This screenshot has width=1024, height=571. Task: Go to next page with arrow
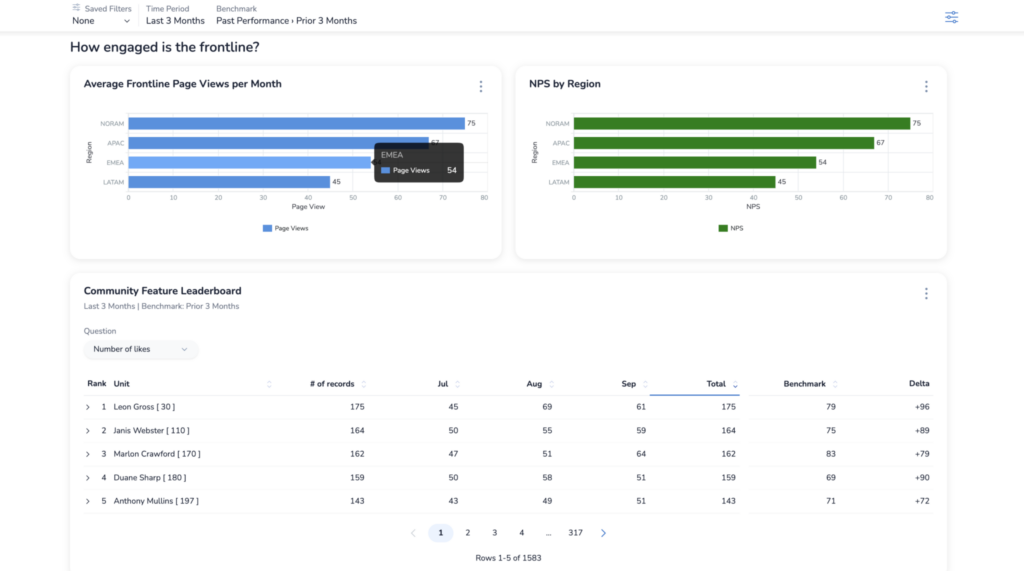point(603,533)
